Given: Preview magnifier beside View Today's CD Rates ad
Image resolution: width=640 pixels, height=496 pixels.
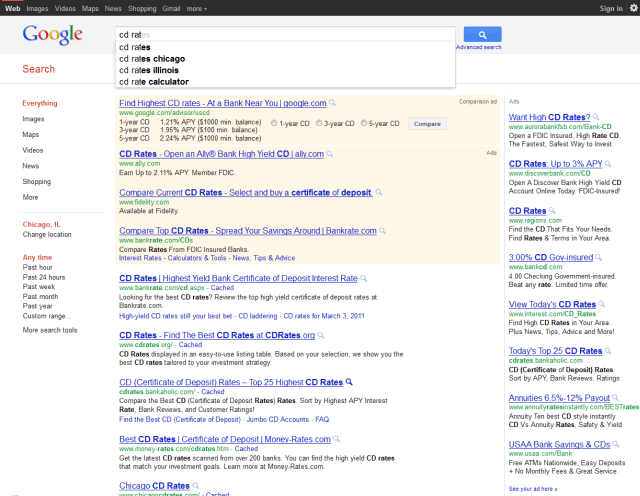Looking at the screenshot, I should pos(602,304).
